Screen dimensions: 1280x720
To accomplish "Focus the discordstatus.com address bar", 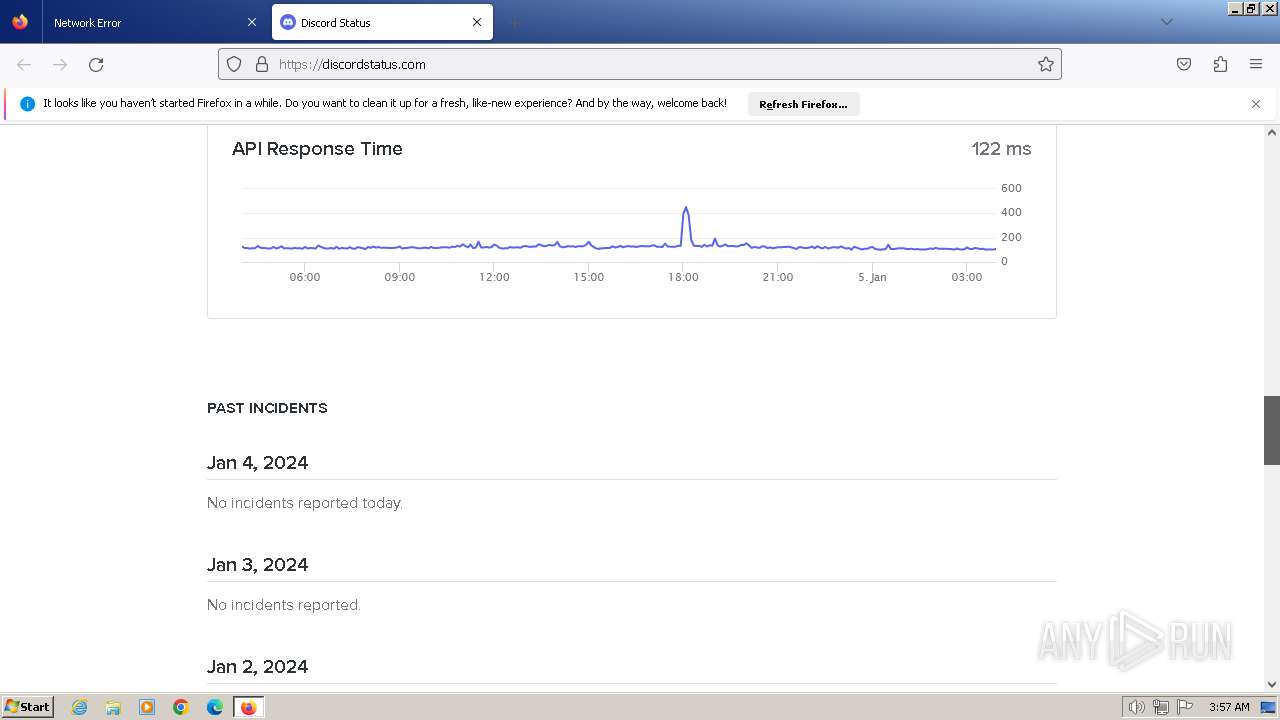I will coord(640,64).
